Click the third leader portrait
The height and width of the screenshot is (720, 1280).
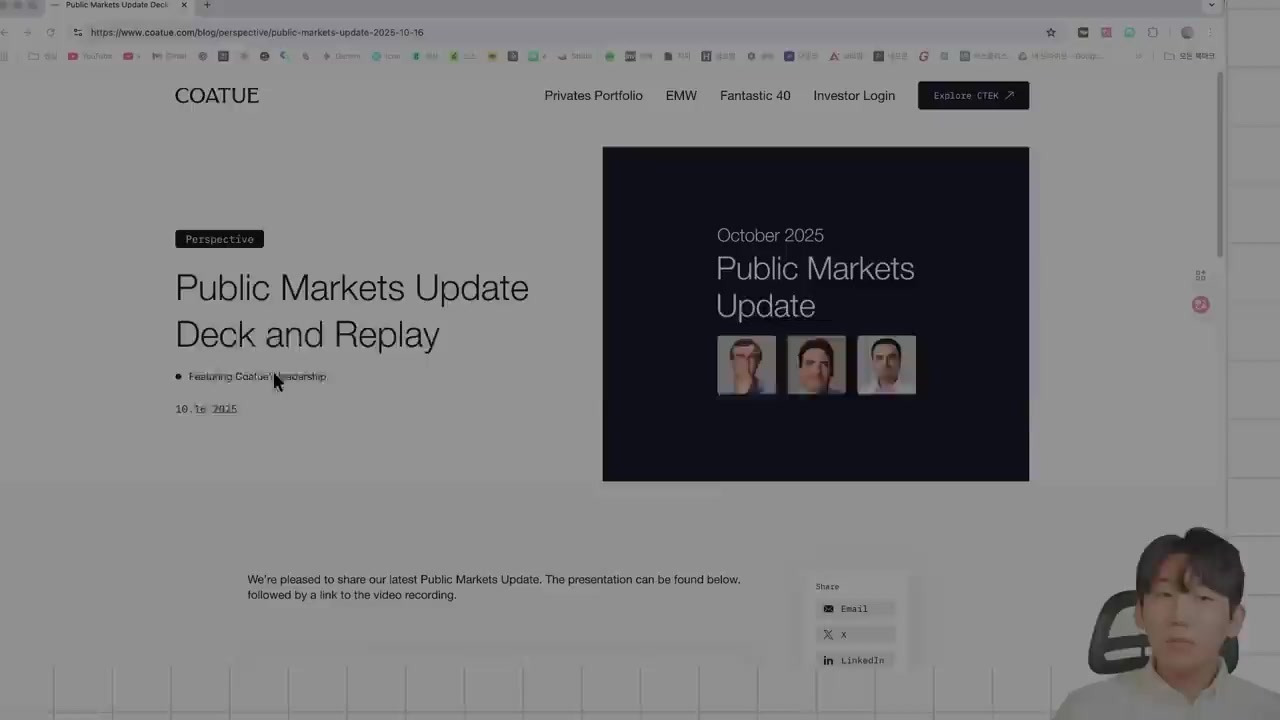(x=886, y=365)
